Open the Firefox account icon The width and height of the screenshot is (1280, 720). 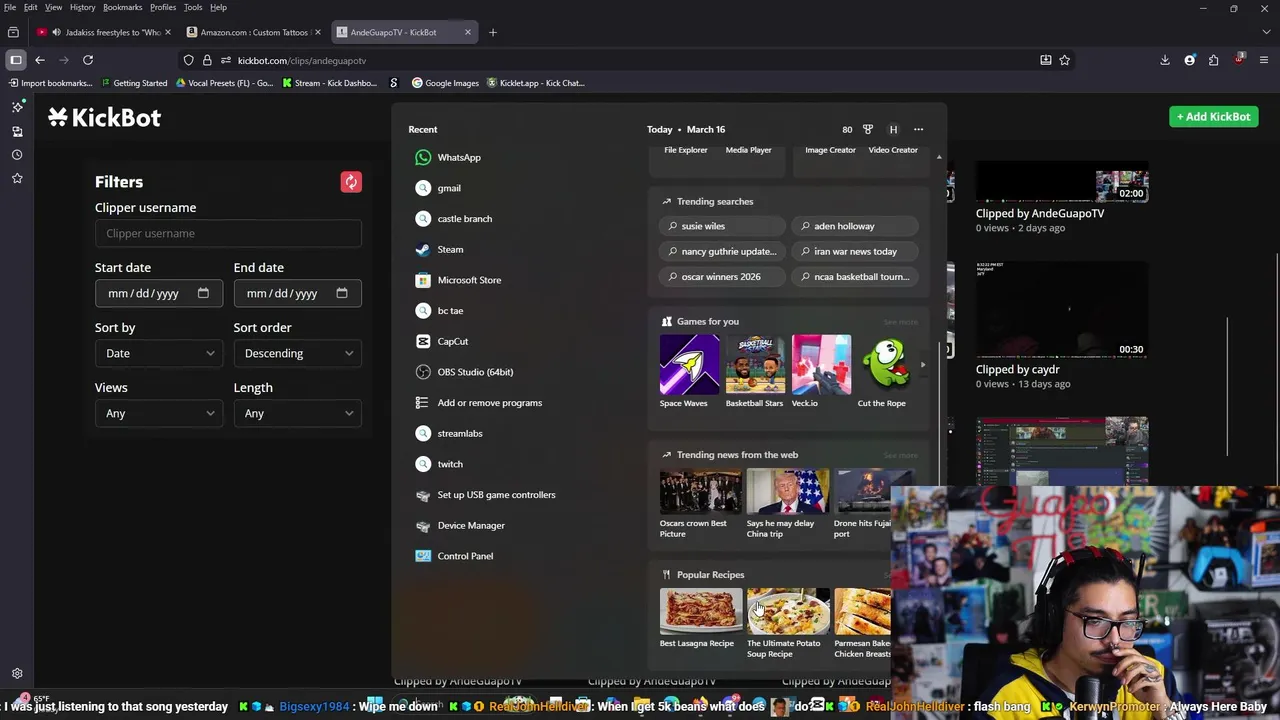point(1189,60)
